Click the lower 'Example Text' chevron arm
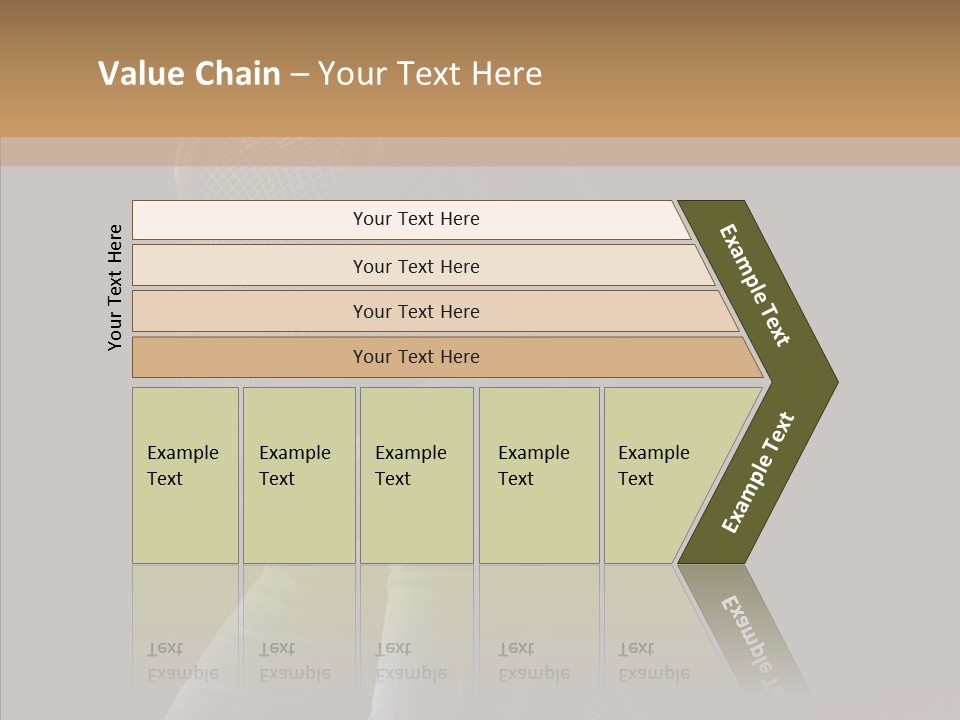 click(758, 473)
